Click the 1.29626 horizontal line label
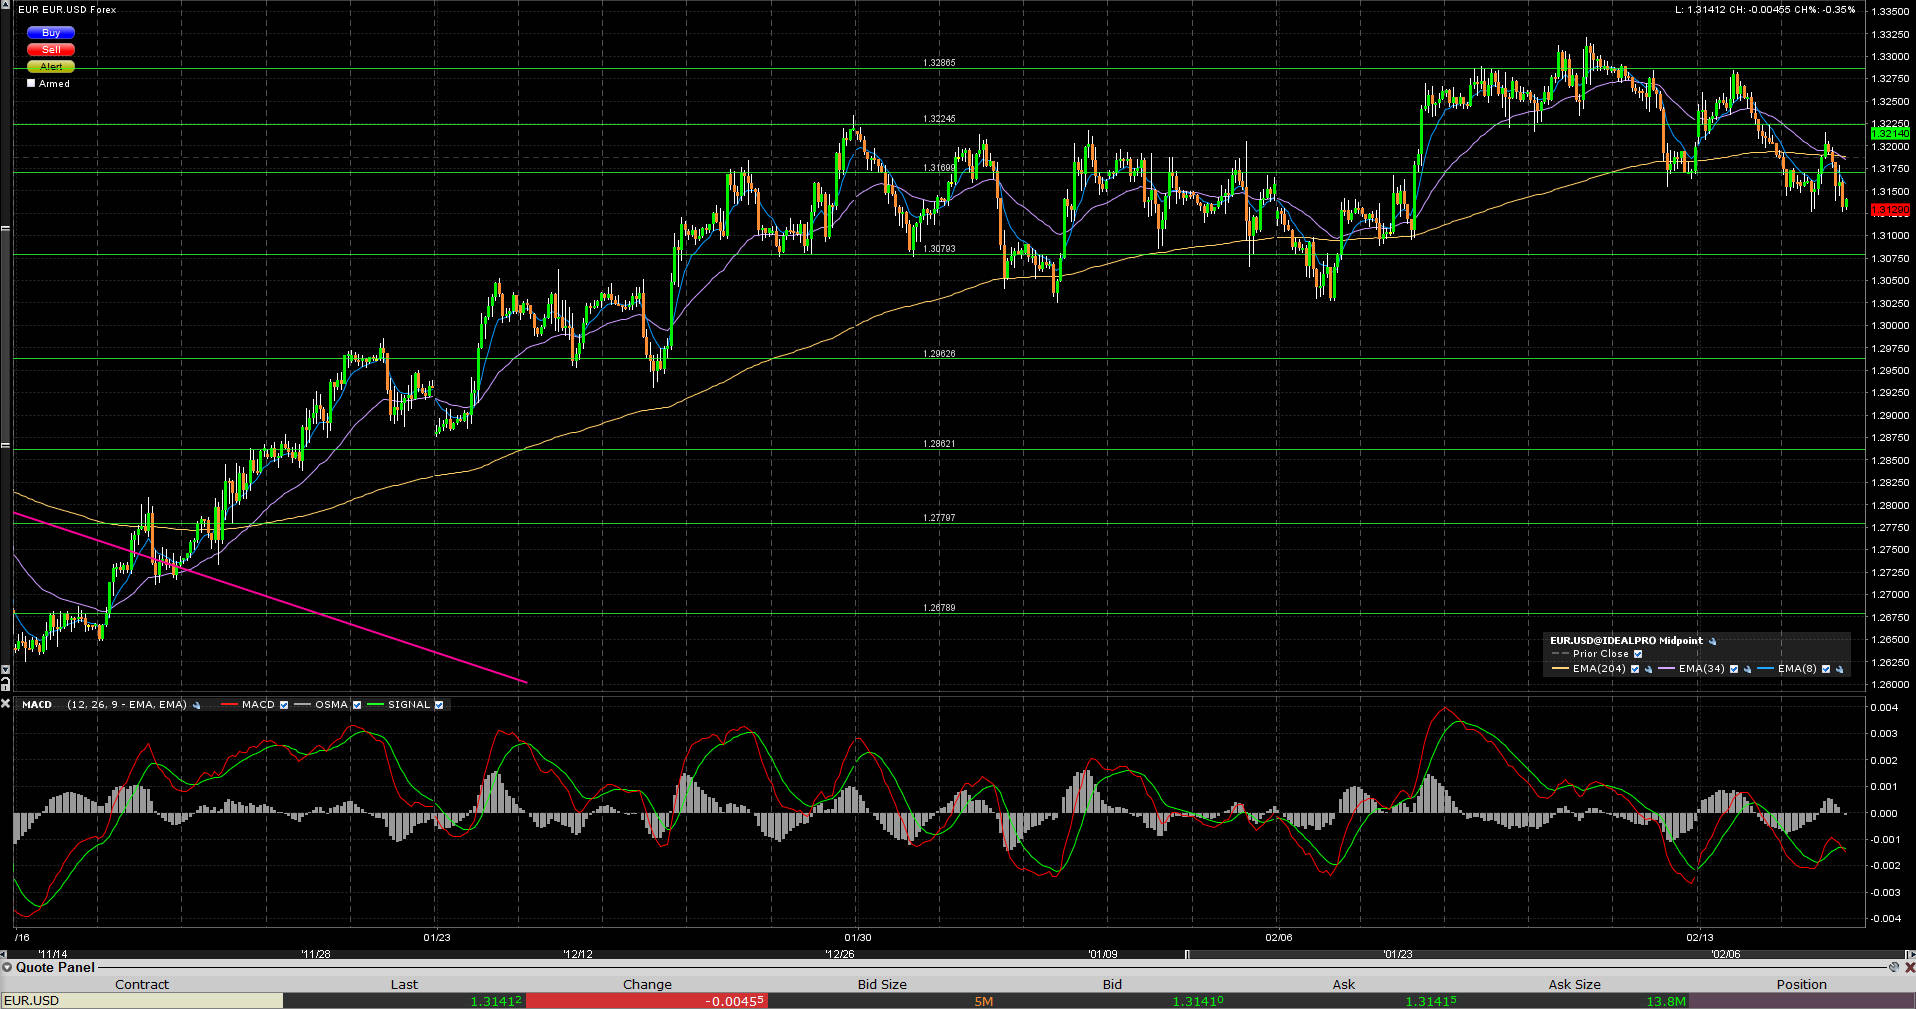This screenshot has width=1916, height=1009. tap(939, 354)
